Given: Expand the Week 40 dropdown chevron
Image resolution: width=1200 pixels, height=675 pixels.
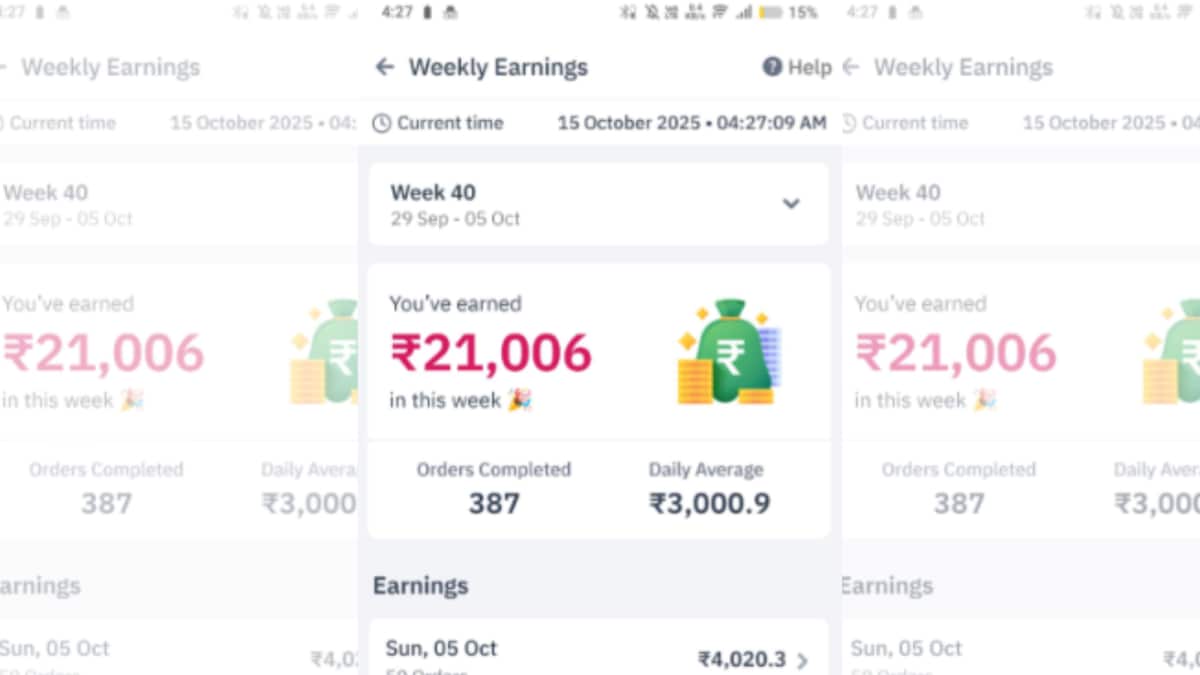Looking at the screenshot, I should click(791, 204).
